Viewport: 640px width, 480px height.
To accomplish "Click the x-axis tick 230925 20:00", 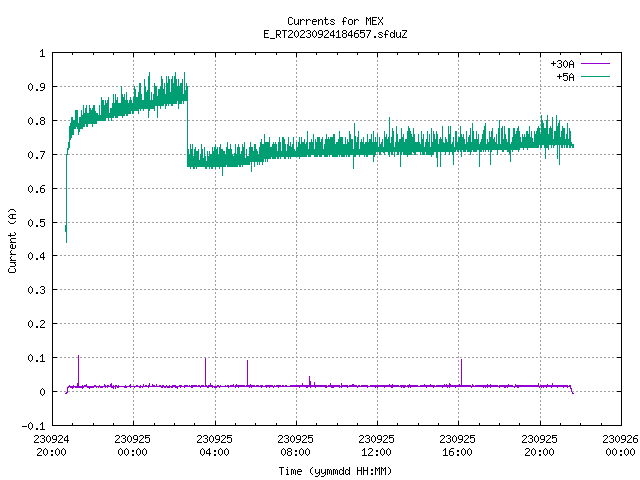I will pos(540,445).
